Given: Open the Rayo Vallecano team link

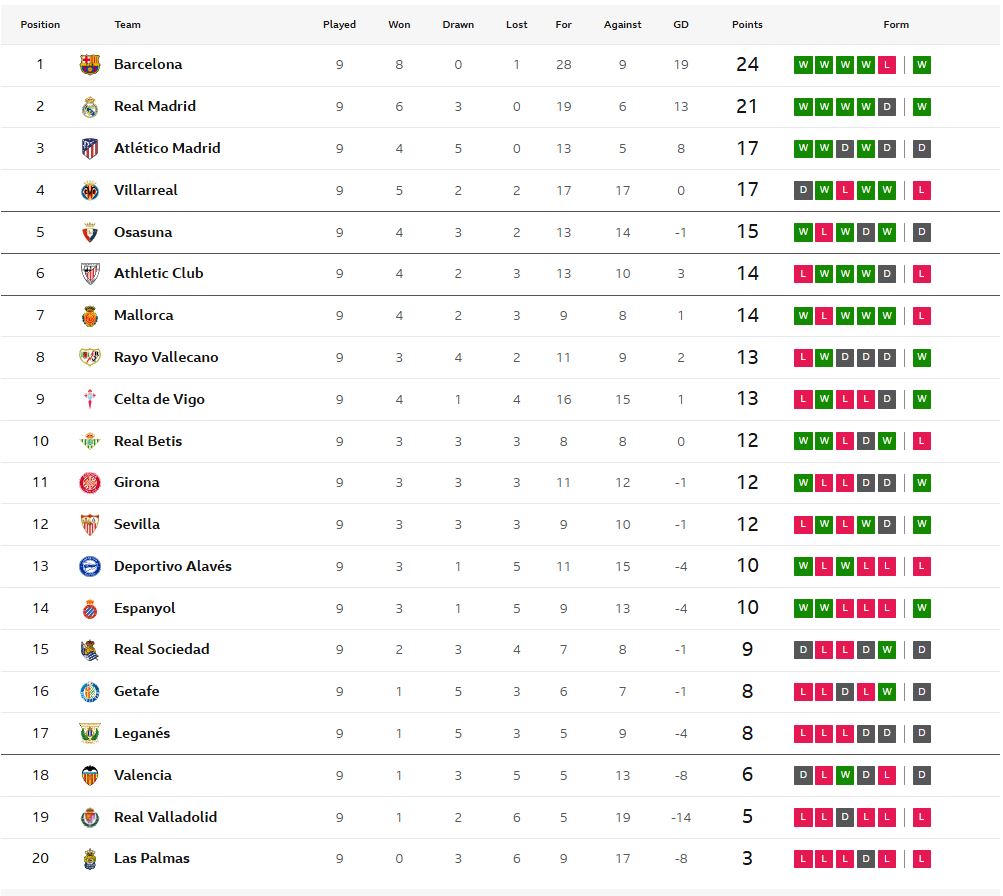Looking at the screenshot, I should click(x=166, y=357).
